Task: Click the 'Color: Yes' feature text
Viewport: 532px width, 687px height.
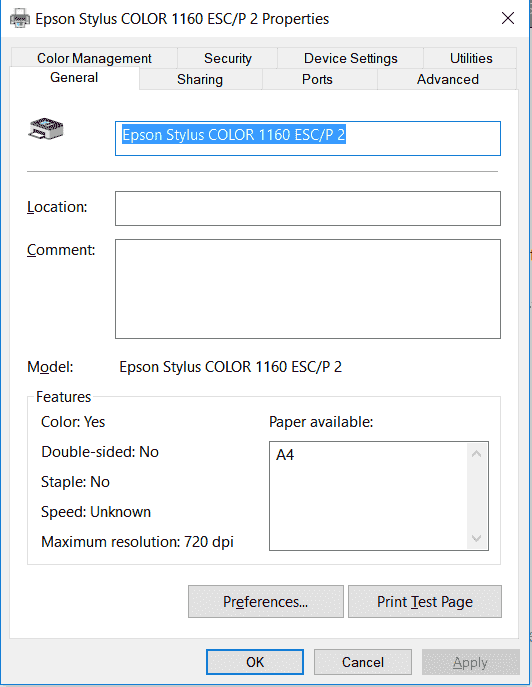Action: (73, 422)
